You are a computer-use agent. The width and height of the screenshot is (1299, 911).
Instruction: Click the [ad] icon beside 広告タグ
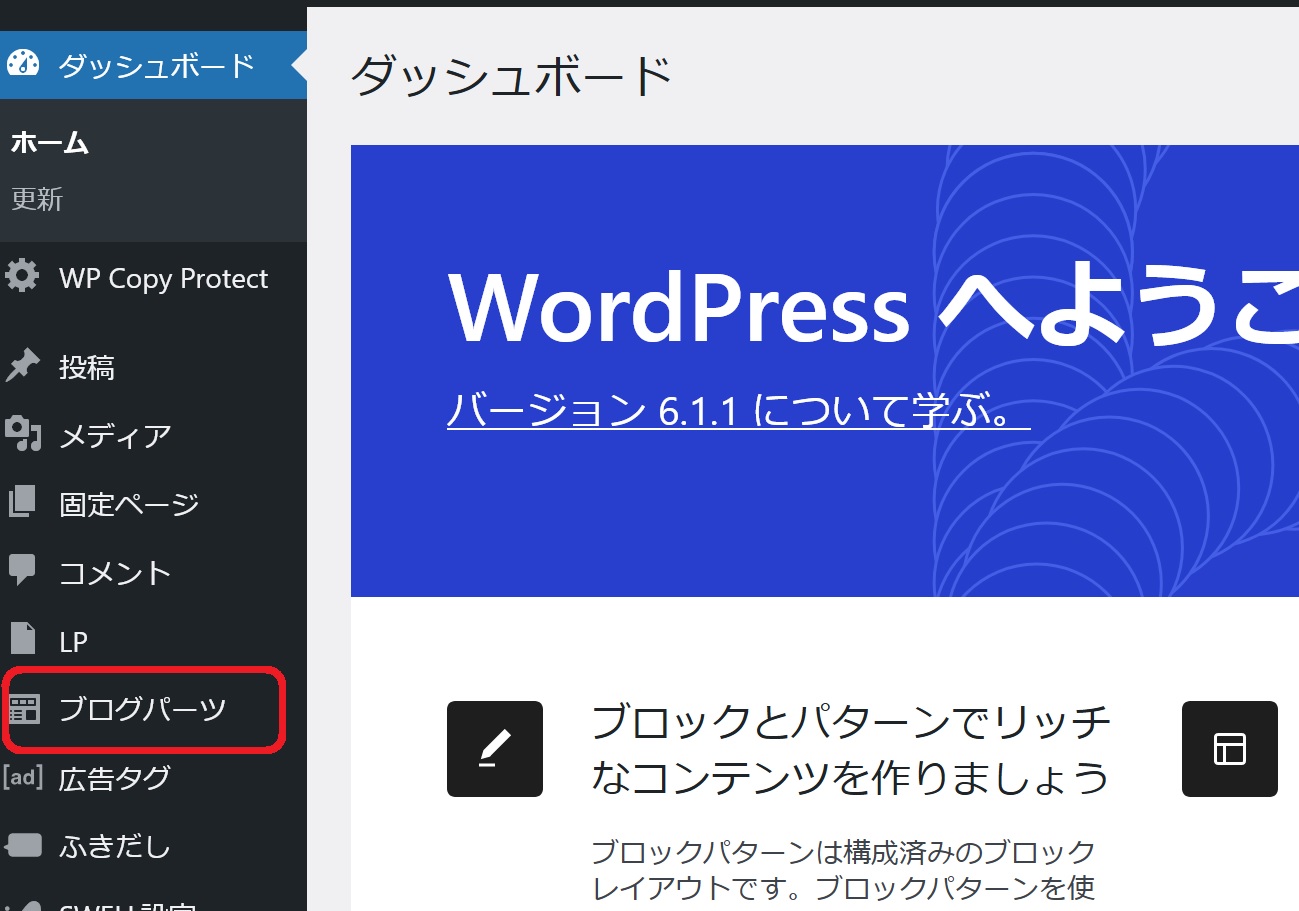tap(23, 777)
